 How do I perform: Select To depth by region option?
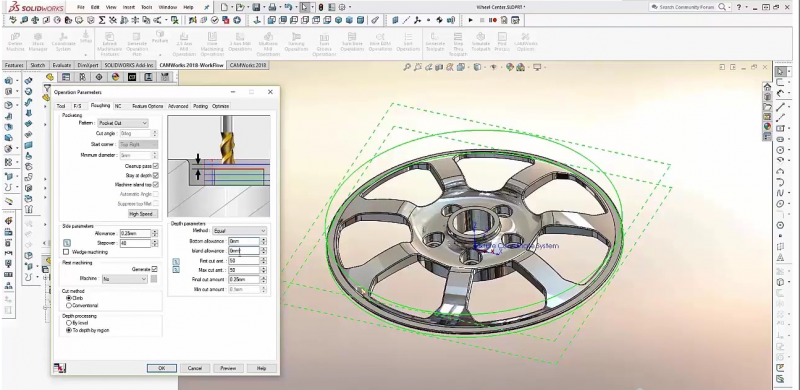[x=69, y=330]
